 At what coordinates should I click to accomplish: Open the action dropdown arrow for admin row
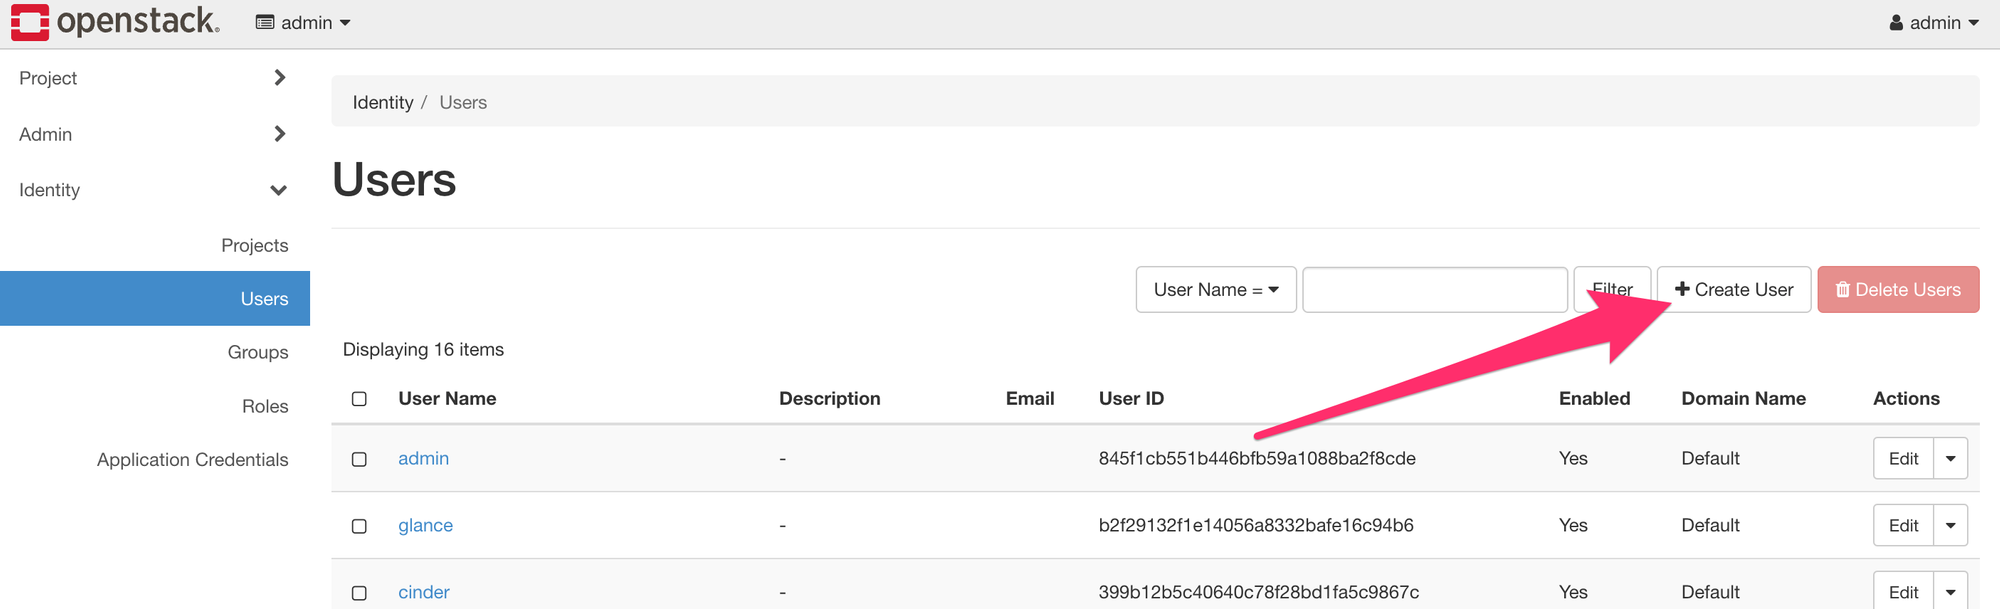click(x=1950, y=458)
